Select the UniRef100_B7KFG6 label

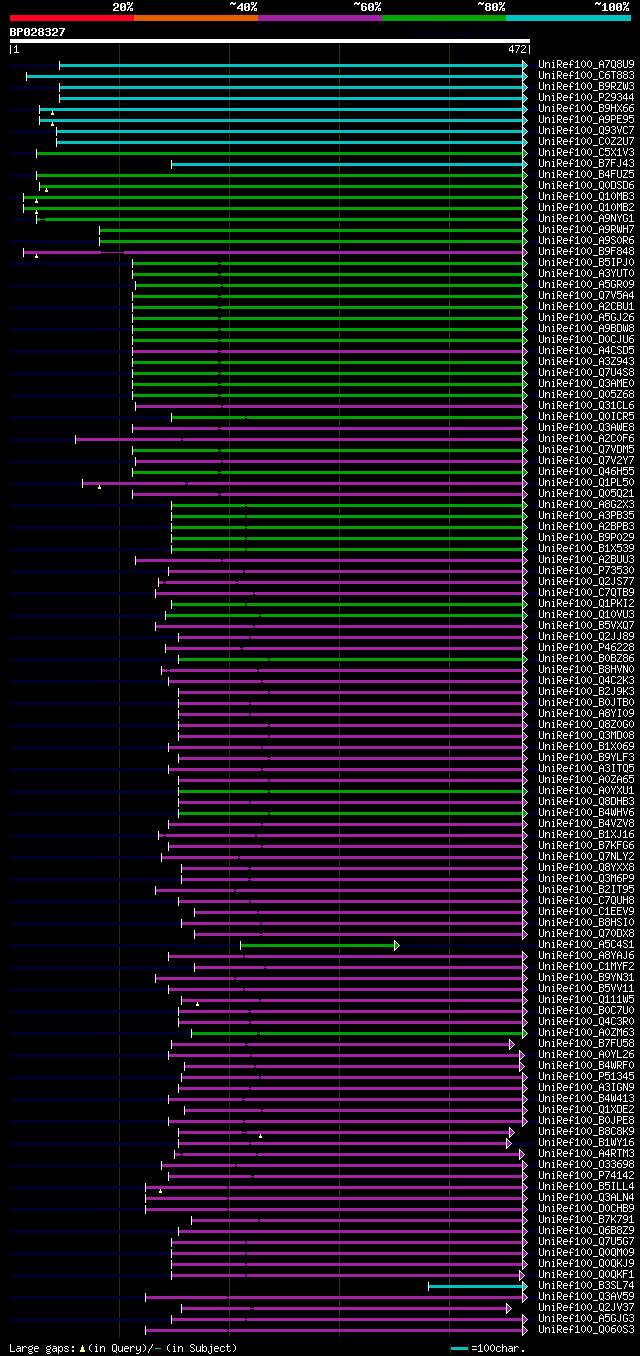click(586, 845)
